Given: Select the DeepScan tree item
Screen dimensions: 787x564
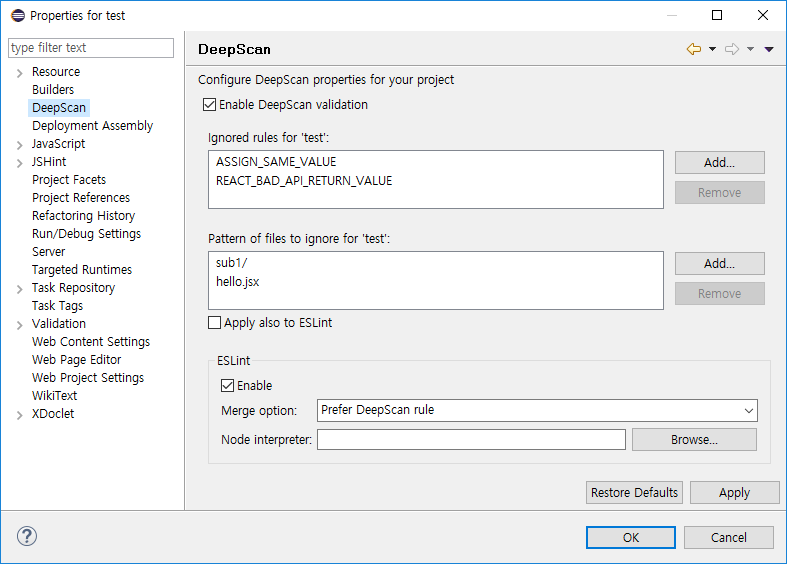Looking at the screenshot, I should [x=59, y=107].
